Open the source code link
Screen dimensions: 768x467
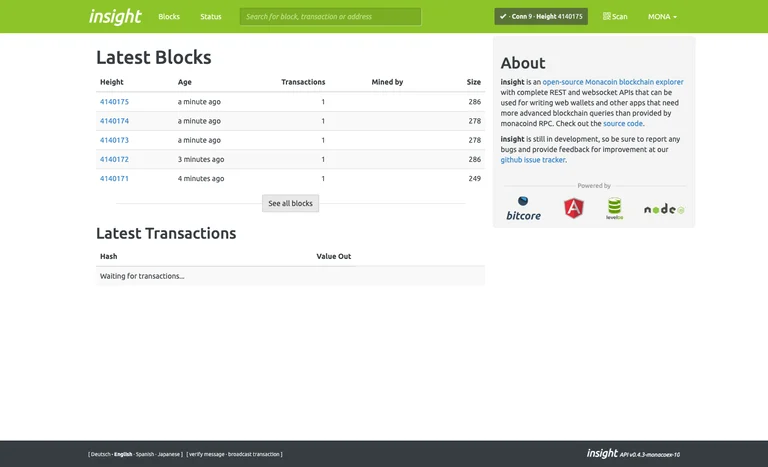(623, 123)
